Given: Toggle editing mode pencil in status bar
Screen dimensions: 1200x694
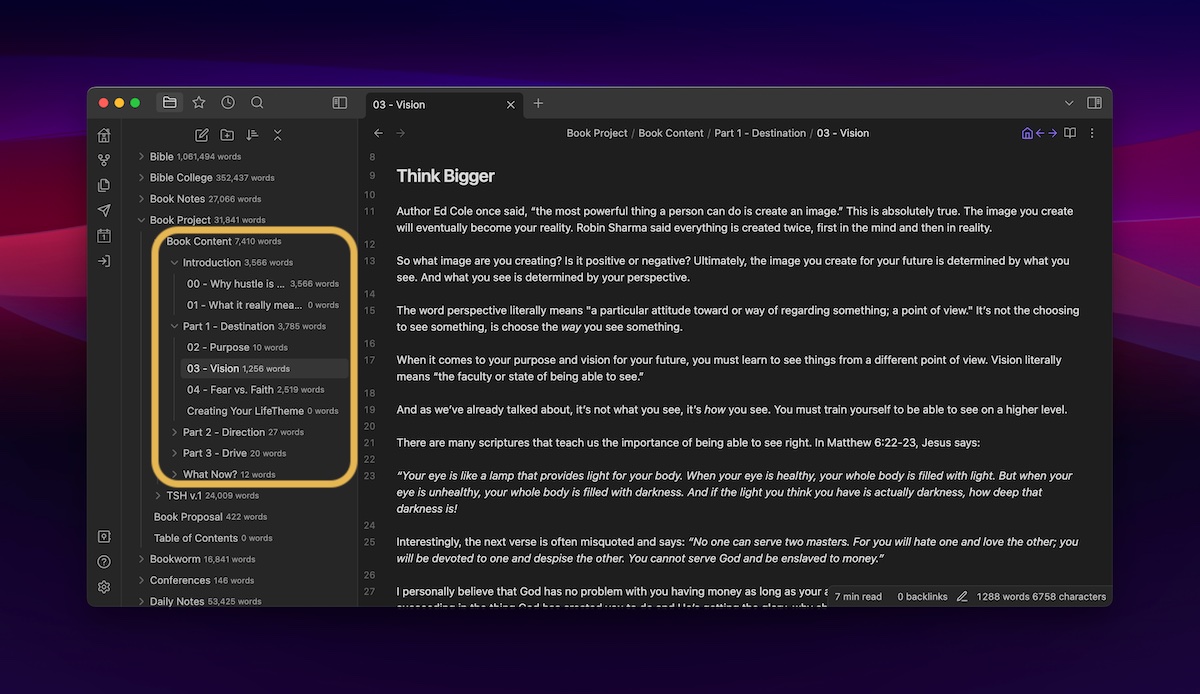Looking at the screenshot, I should pyautogui.click(x=962, y=597).
